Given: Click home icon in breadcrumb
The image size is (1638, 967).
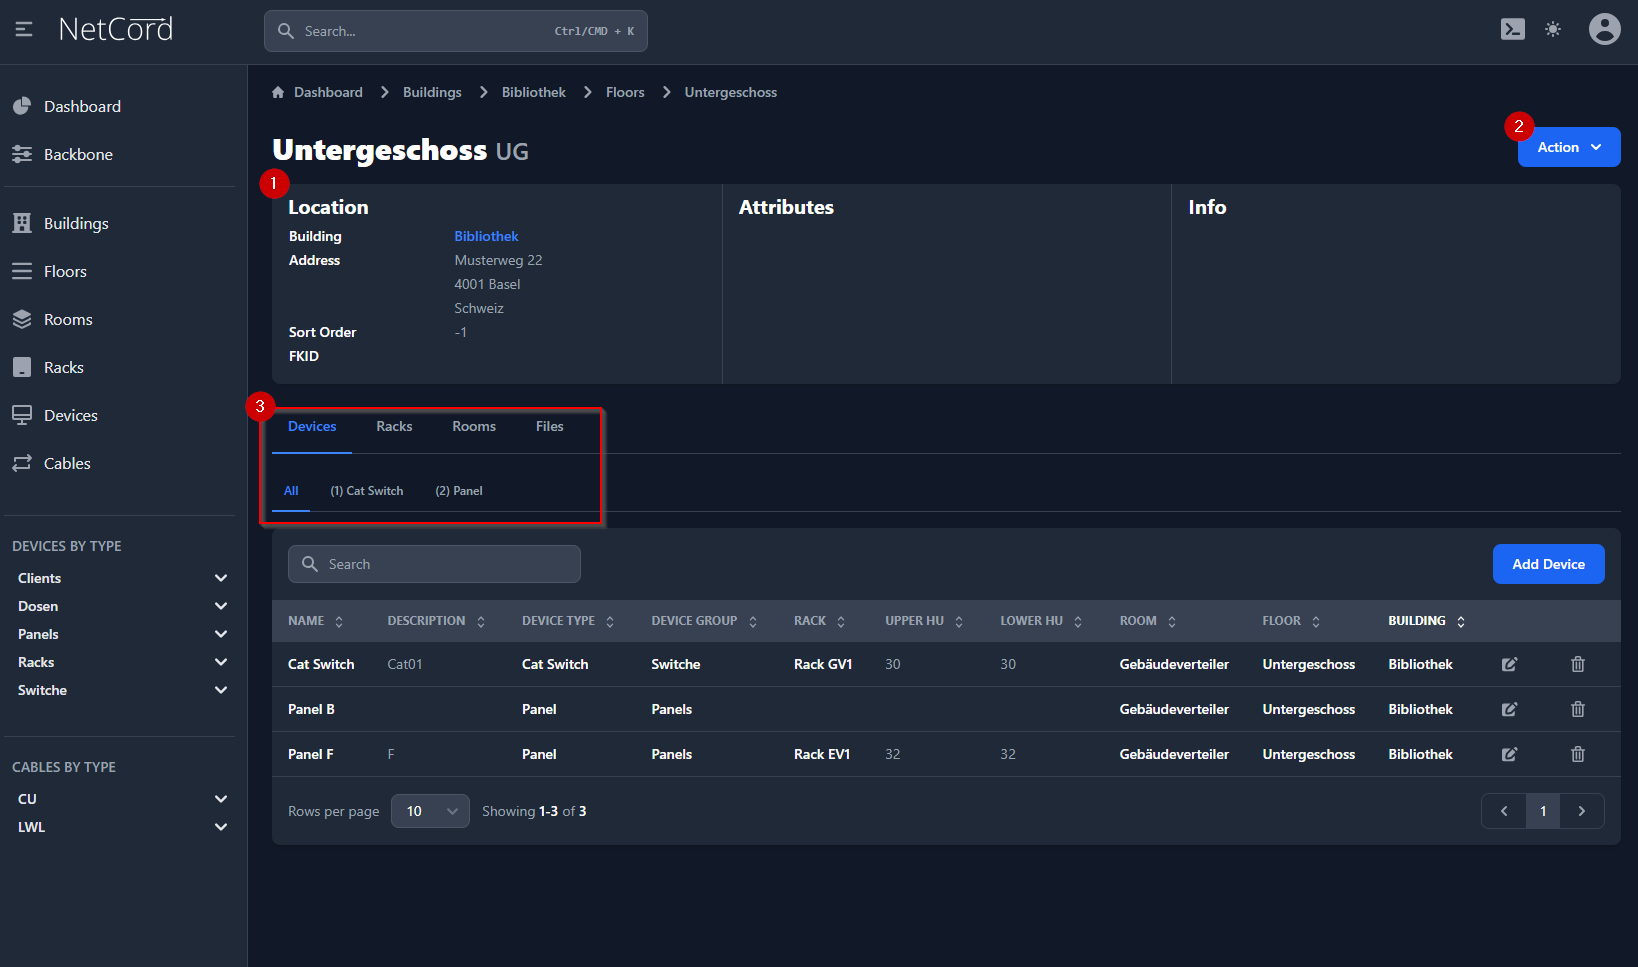Looking at the screenshot, I should [x=278, y=92].
